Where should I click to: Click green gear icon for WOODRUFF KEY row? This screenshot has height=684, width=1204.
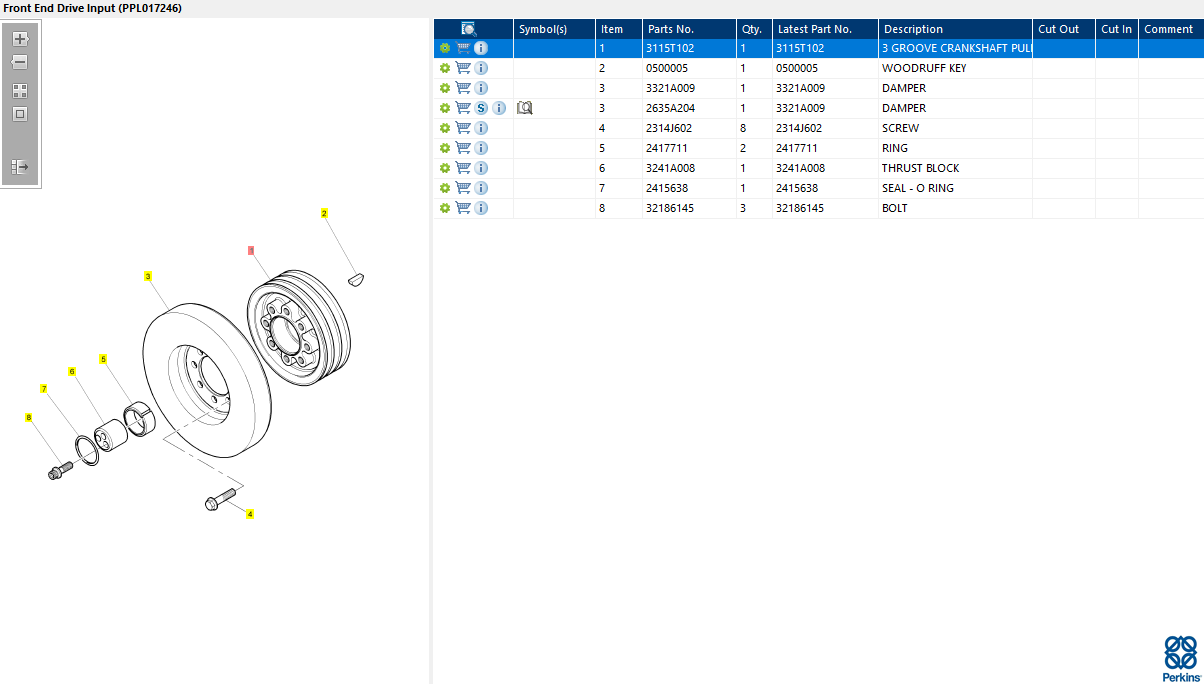coord(445,68)
